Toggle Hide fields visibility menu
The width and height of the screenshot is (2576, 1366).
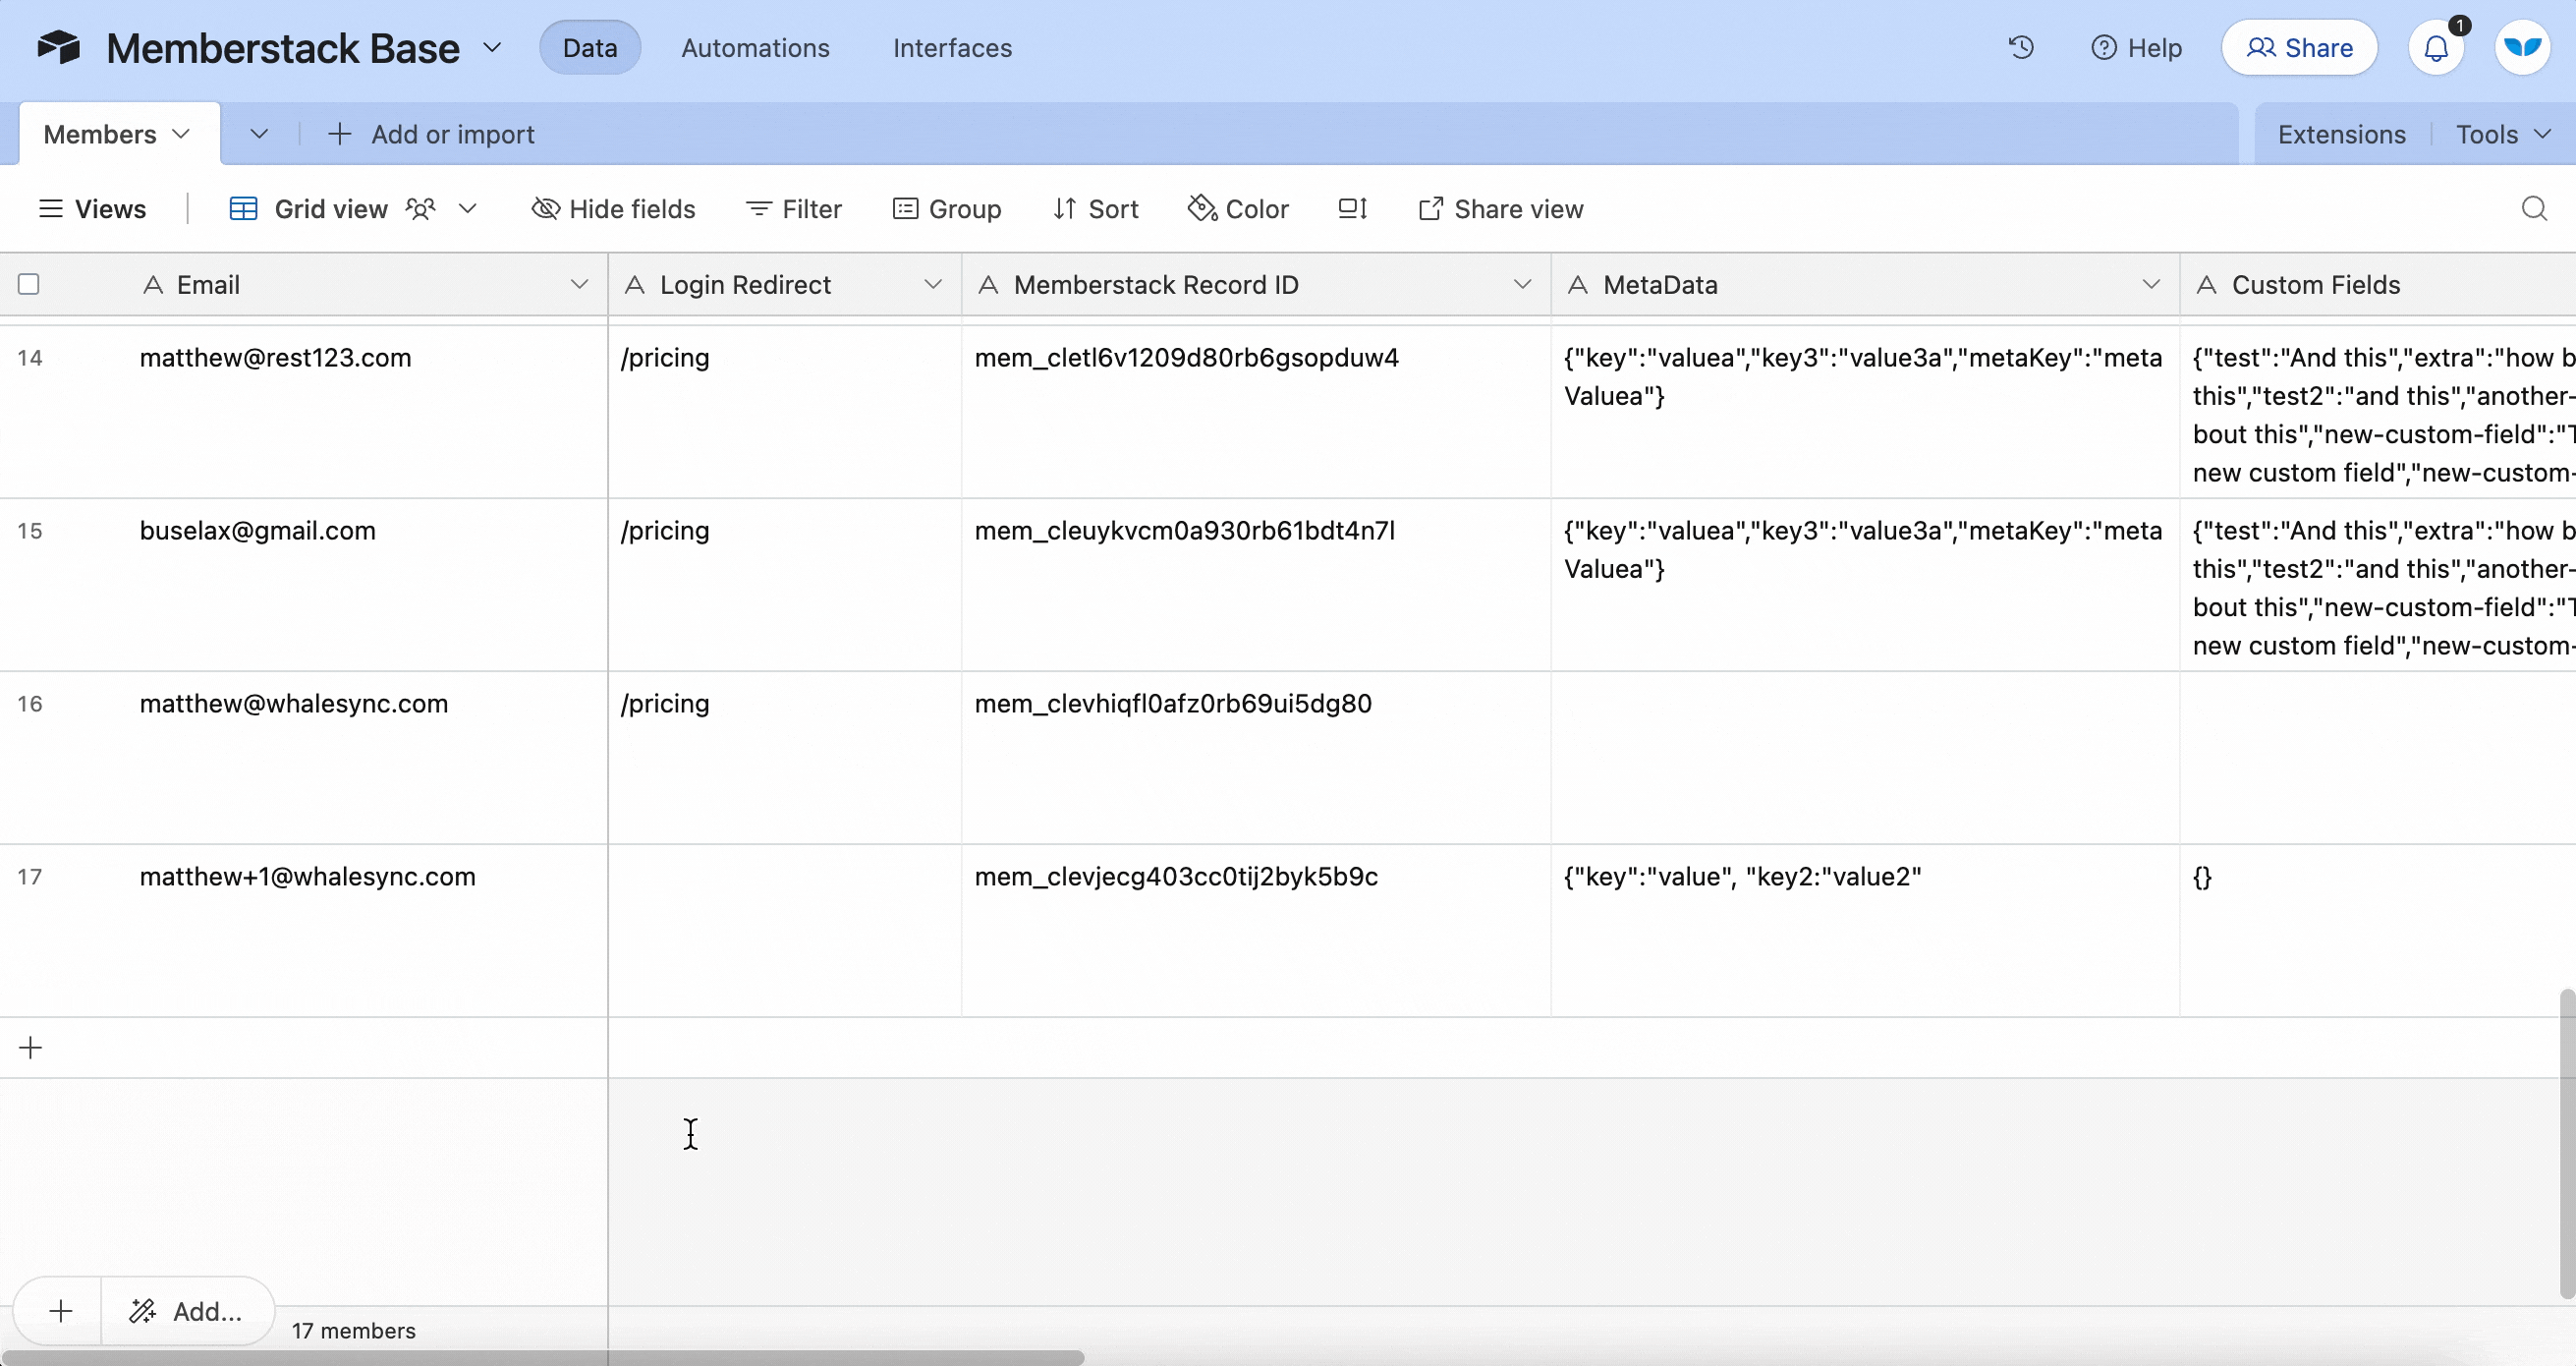pos(613,208)
